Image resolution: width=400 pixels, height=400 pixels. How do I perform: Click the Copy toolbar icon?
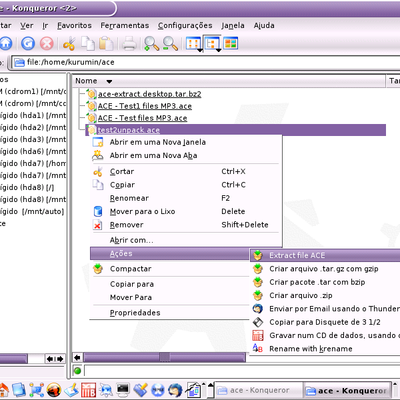88,44
